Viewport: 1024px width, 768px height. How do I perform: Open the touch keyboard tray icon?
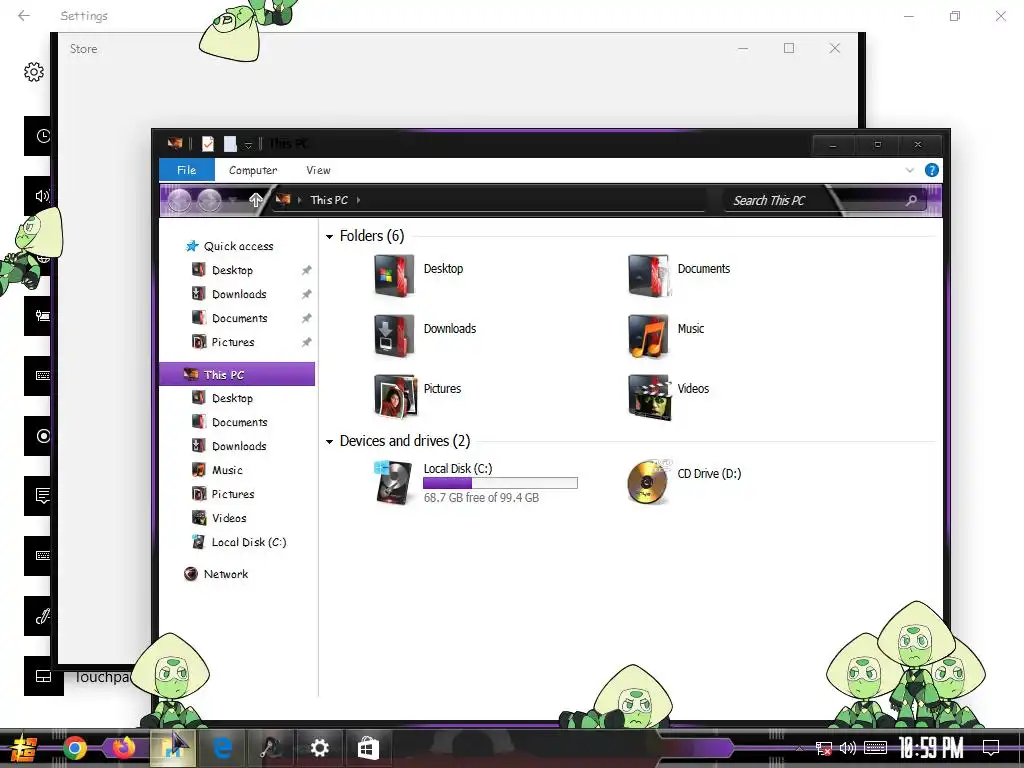point(875,748)
